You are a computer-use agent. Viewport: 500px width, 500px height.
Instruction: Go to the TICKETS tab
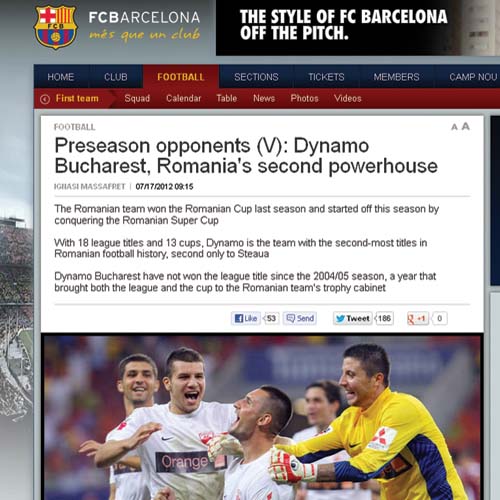pos(326,77)
